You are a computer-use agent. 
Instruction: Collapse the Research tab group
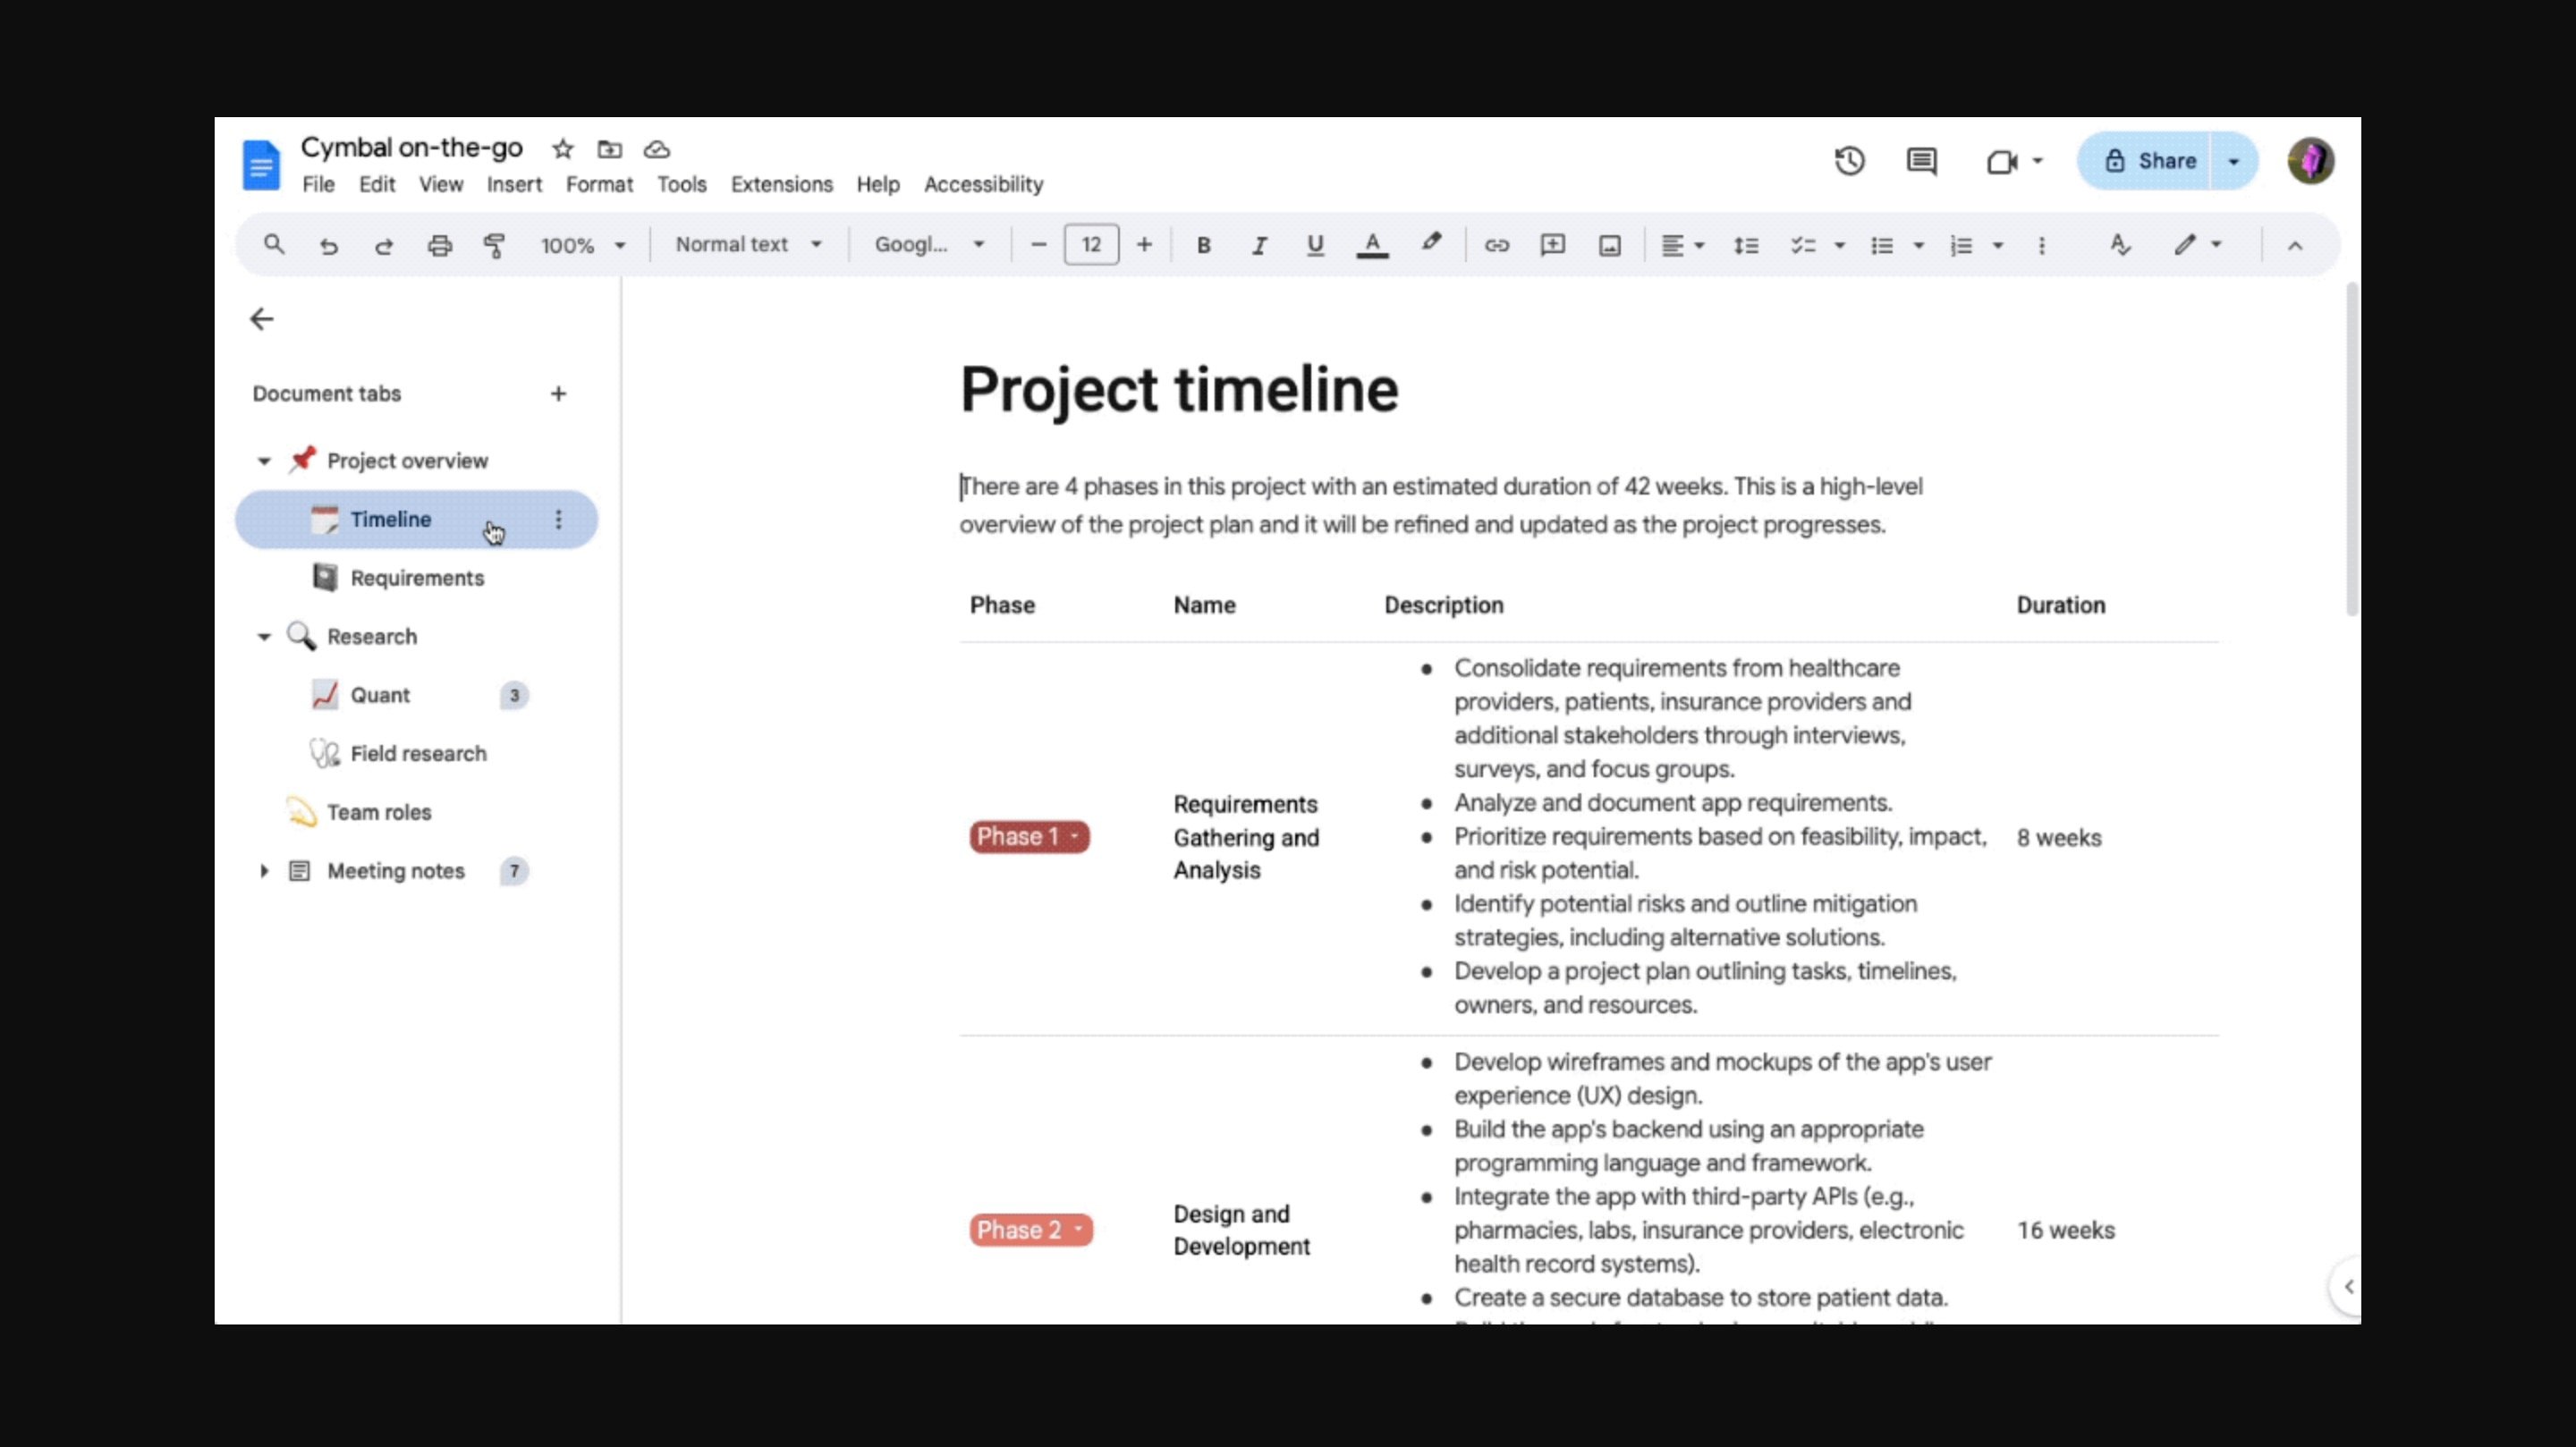(x=264, y=637)
